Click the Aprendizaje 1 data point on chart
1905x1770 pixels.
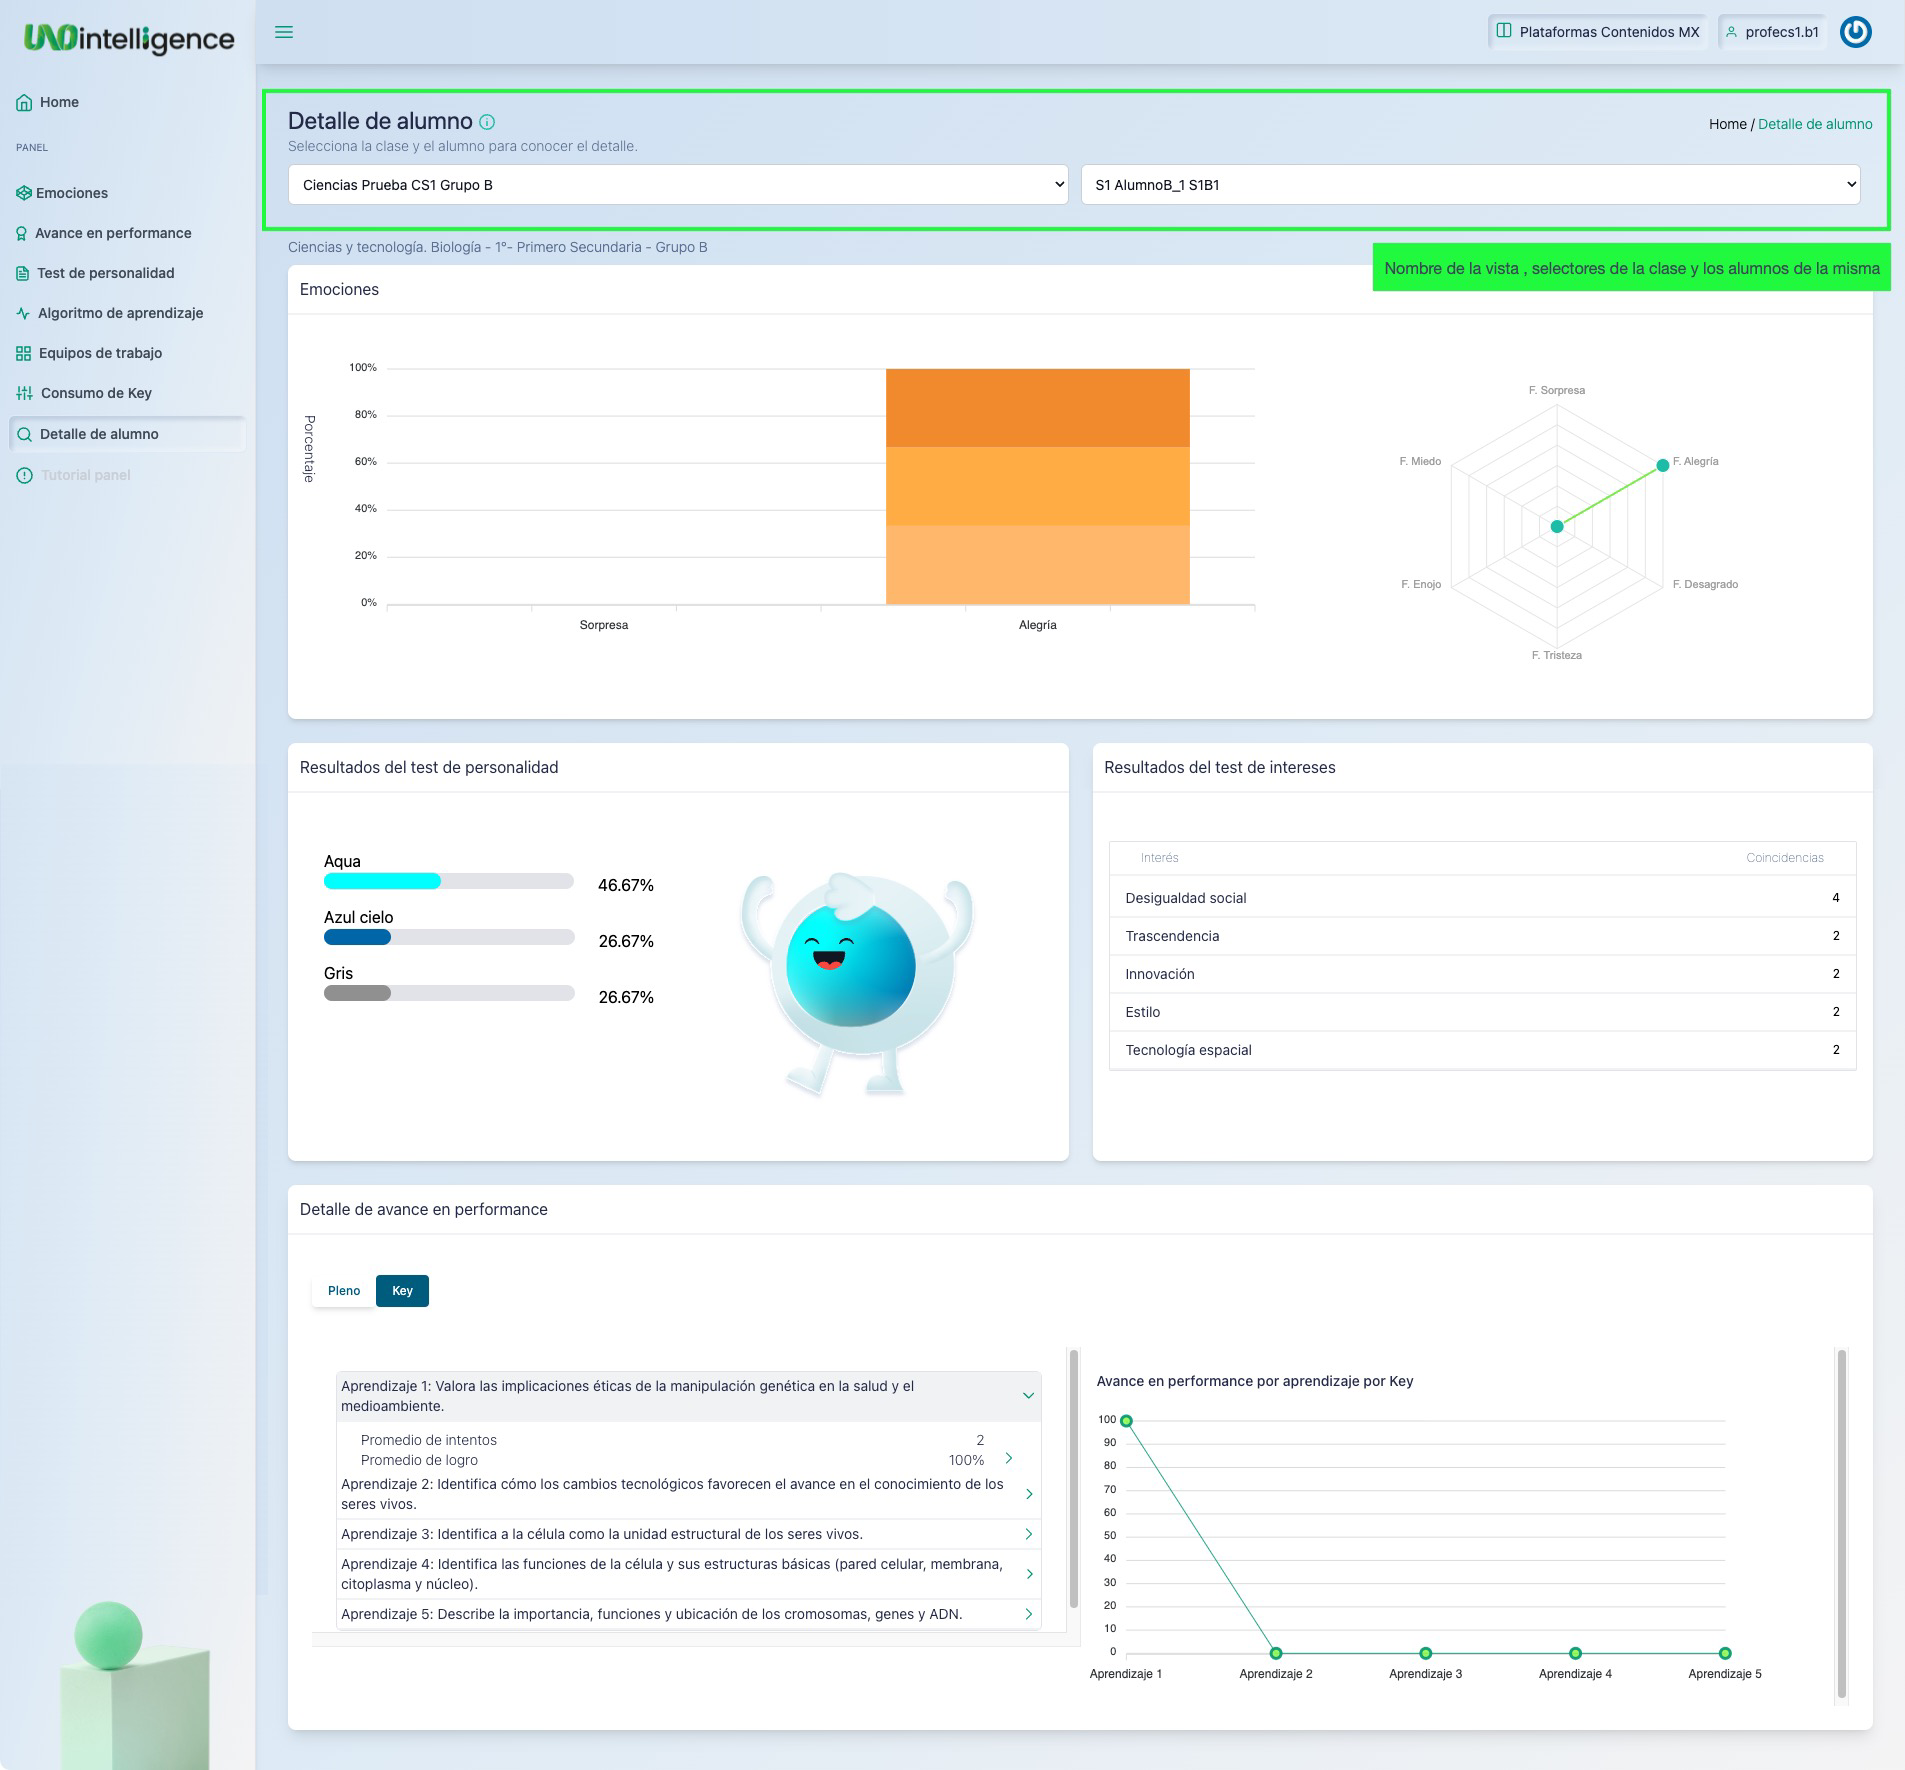tap(1126, 1421)
